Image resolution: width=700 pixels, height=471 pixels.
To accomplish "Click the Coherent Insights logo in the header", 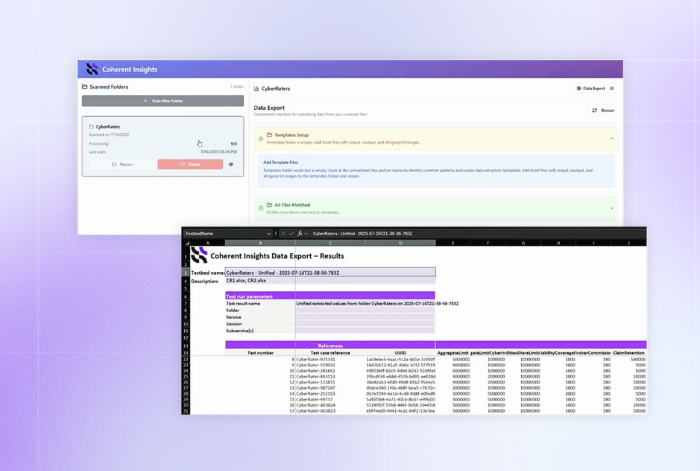I will (x=92, y=69).
